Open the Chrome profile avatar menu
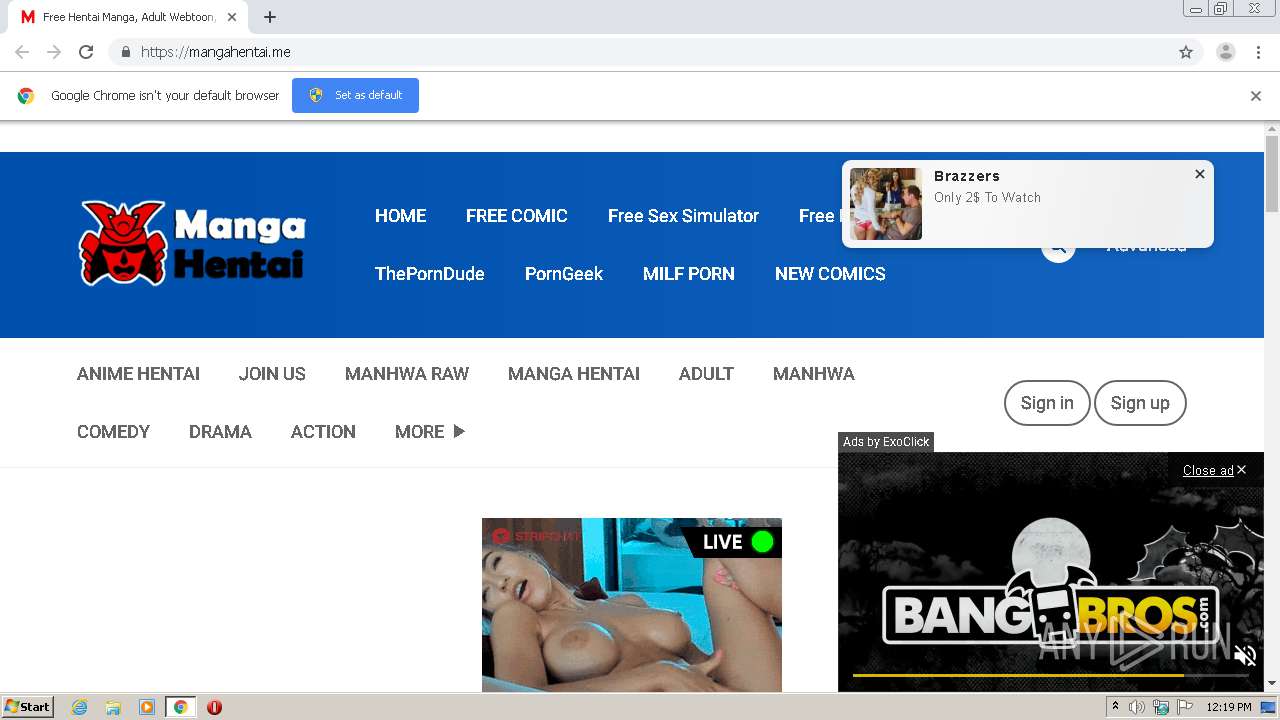 click(1225, 52)
